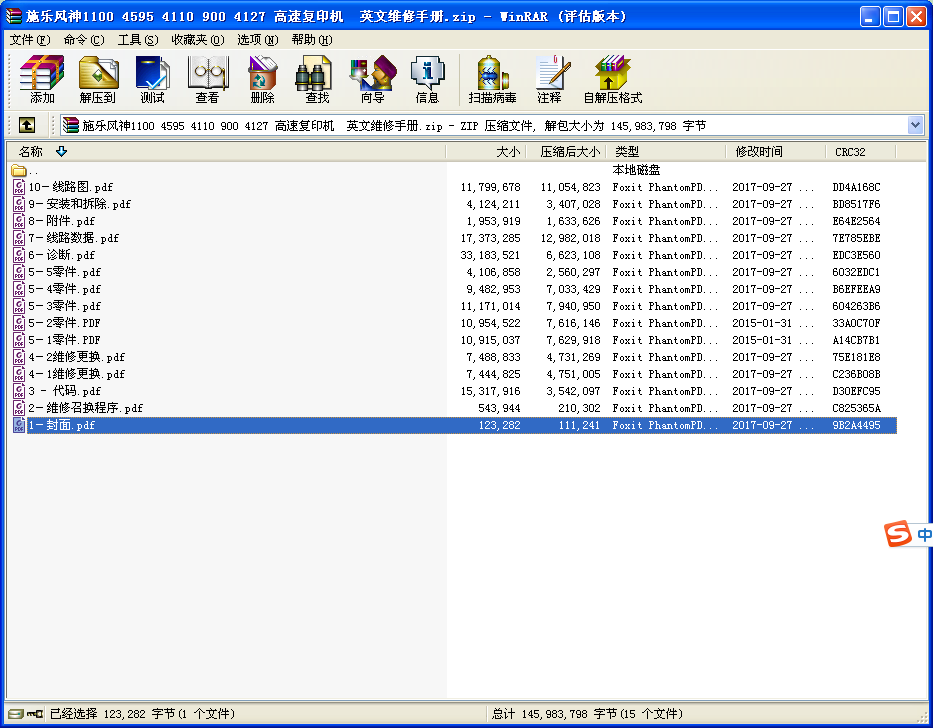Select file 4-2维修更换.pdf
This screenshot has height=728, width=933.
76,357
